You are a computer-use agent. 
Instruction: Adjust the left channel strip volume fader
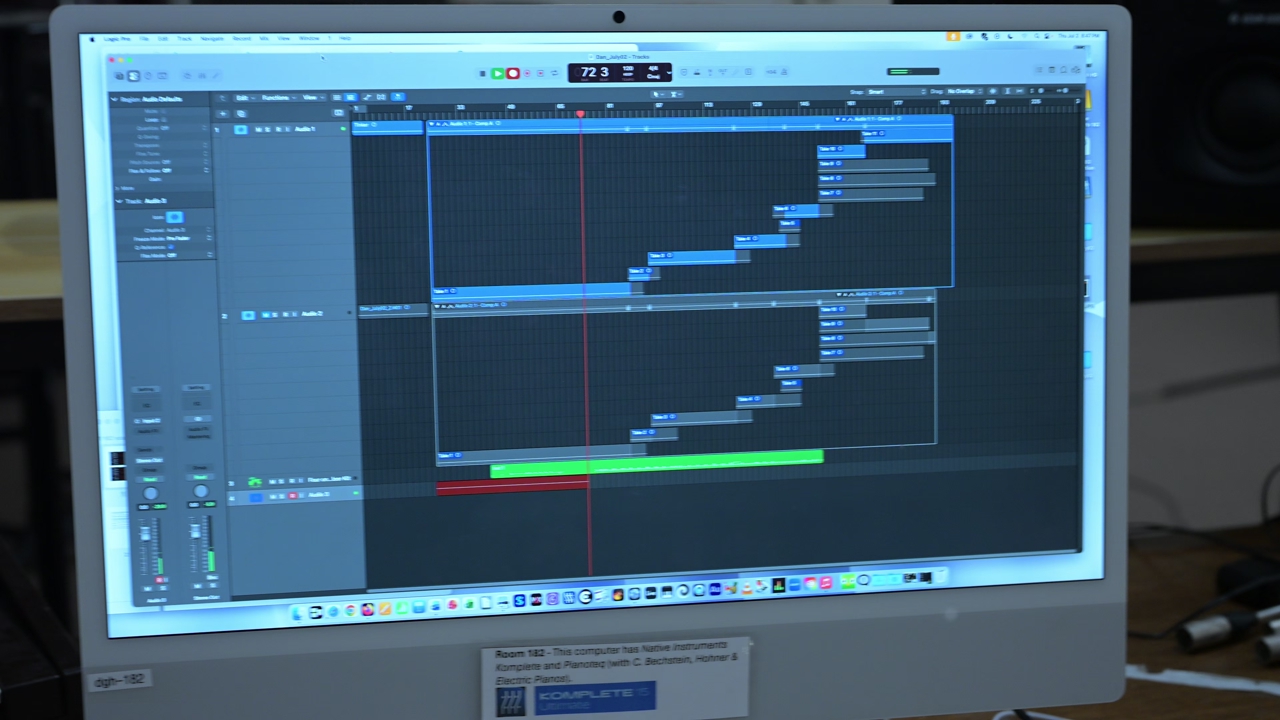[145, 533]
